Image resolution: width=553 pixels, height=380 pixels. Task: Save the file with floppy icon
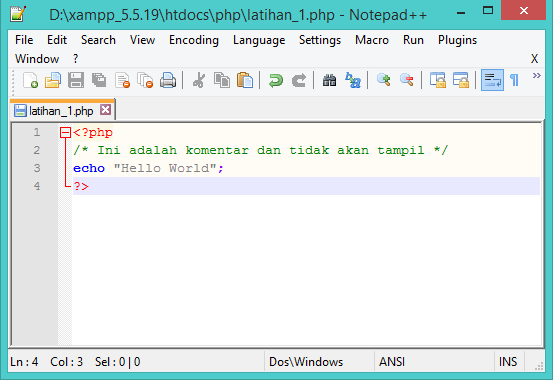click(76, 80)
